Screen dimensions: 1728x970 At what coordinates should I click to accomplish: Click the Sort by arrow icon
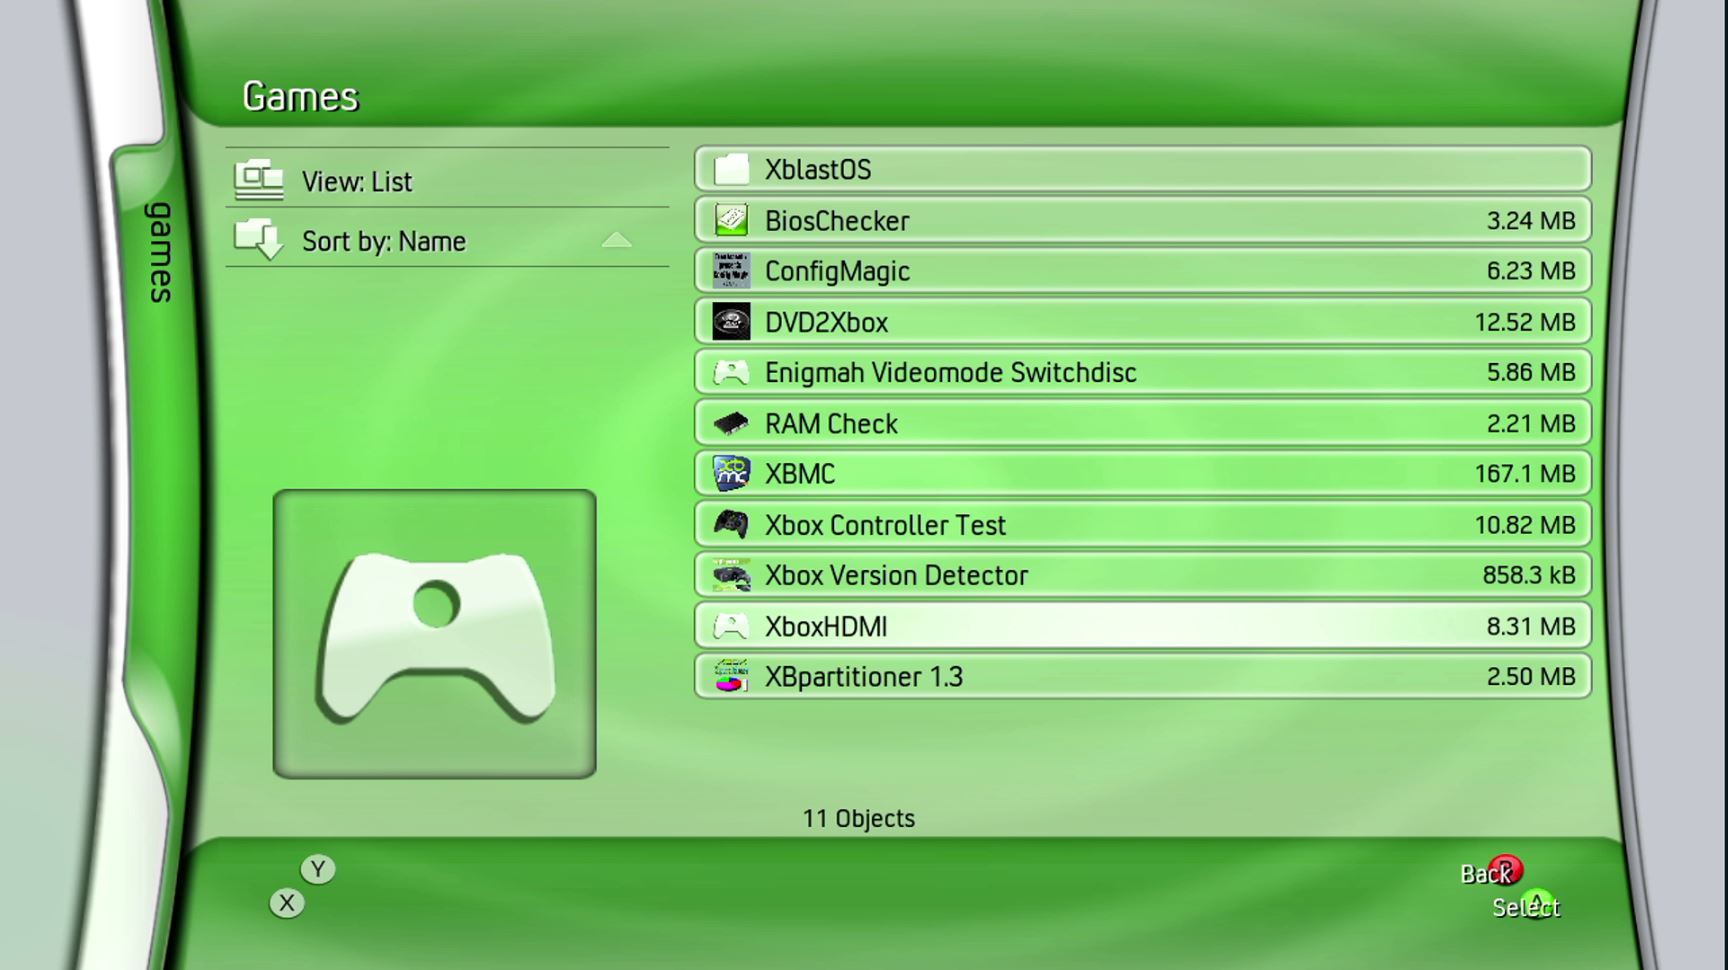click(259, 240)
